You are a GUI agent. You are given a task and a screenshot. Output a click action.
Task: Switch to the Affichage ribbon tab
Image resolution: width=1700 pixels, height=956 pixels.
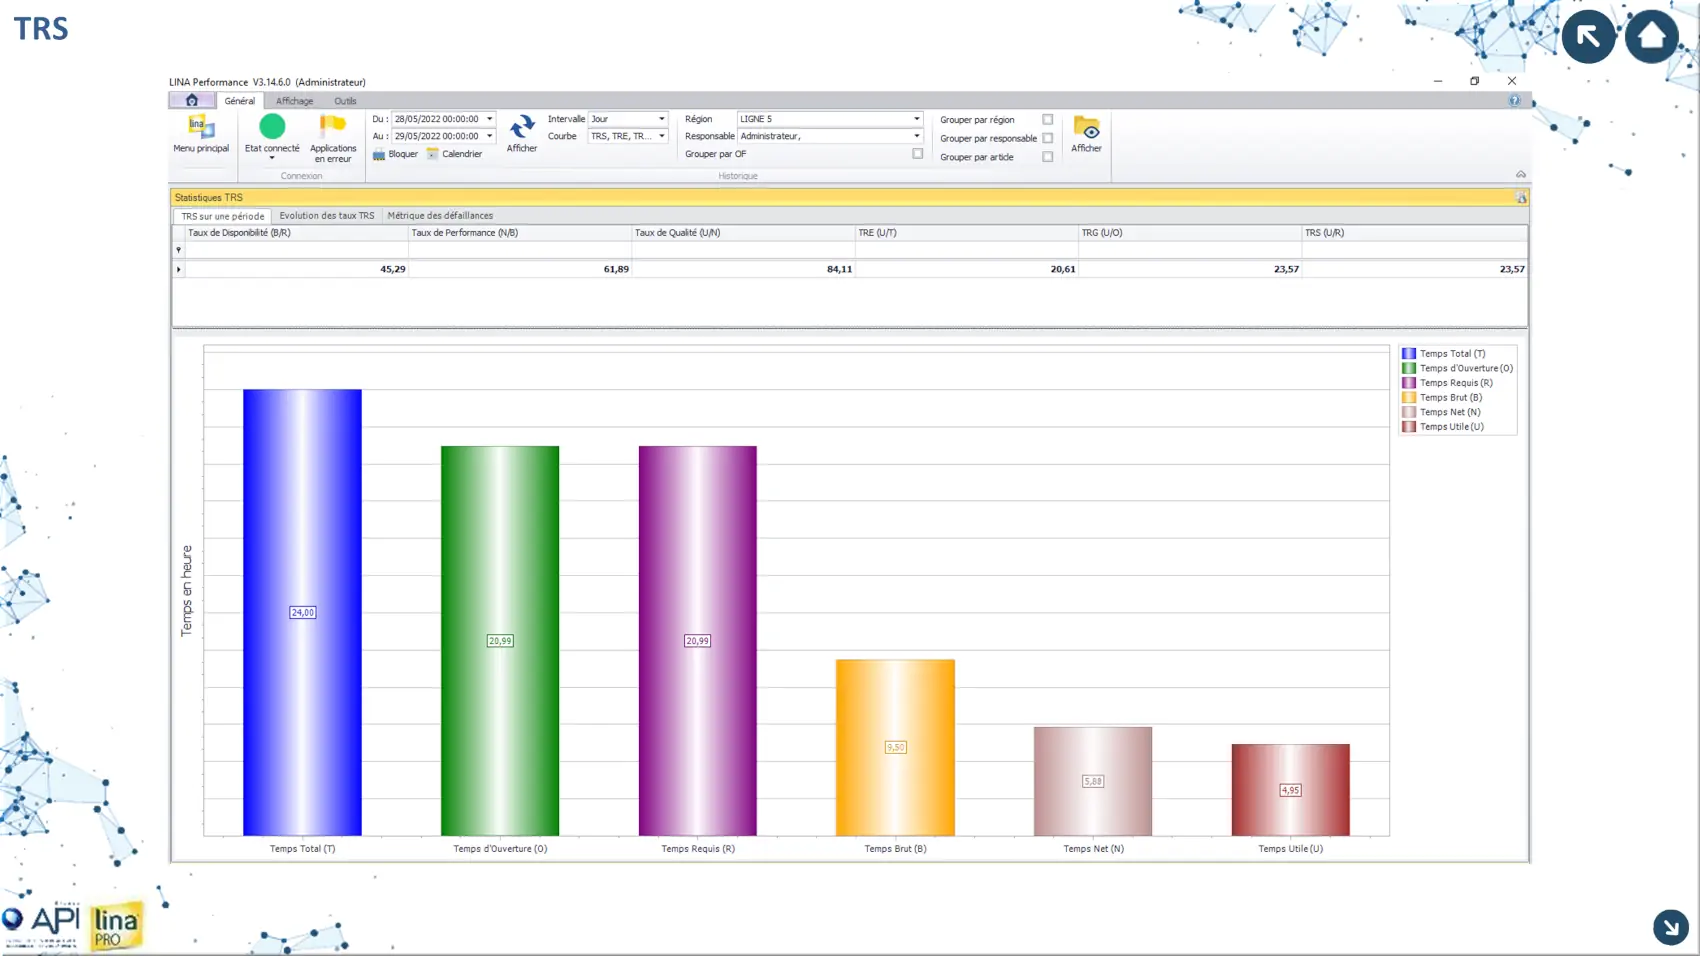point(294,101)
